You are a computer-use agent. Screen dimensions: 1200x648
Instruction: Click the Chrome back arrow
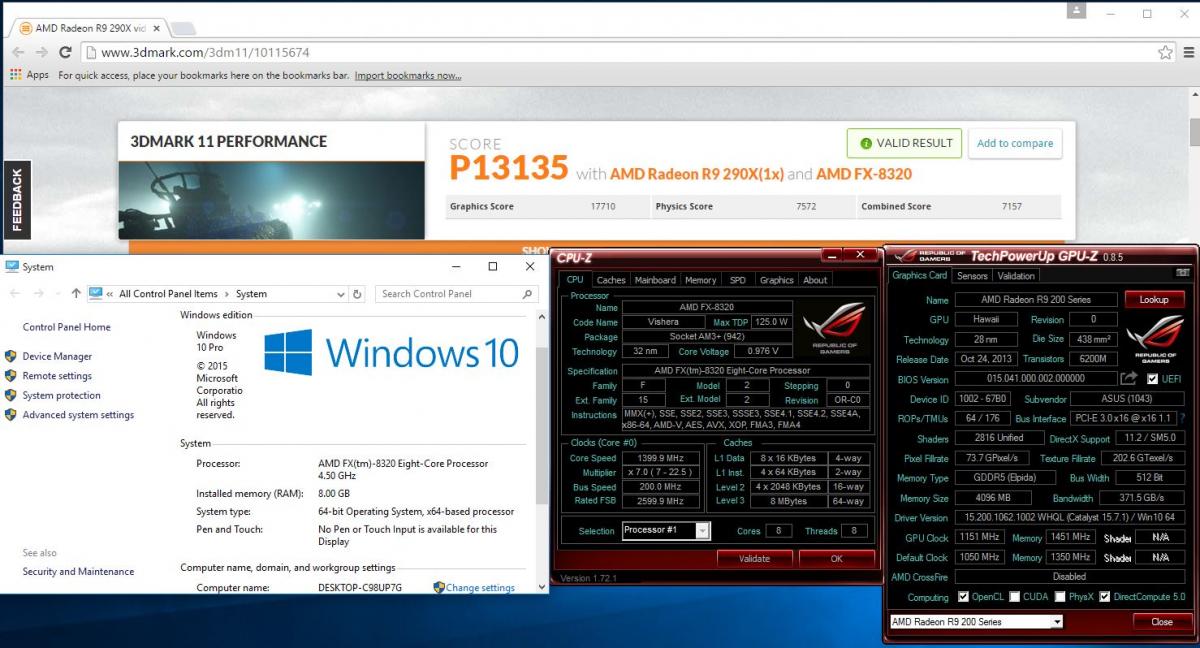[x=18, y=53]
